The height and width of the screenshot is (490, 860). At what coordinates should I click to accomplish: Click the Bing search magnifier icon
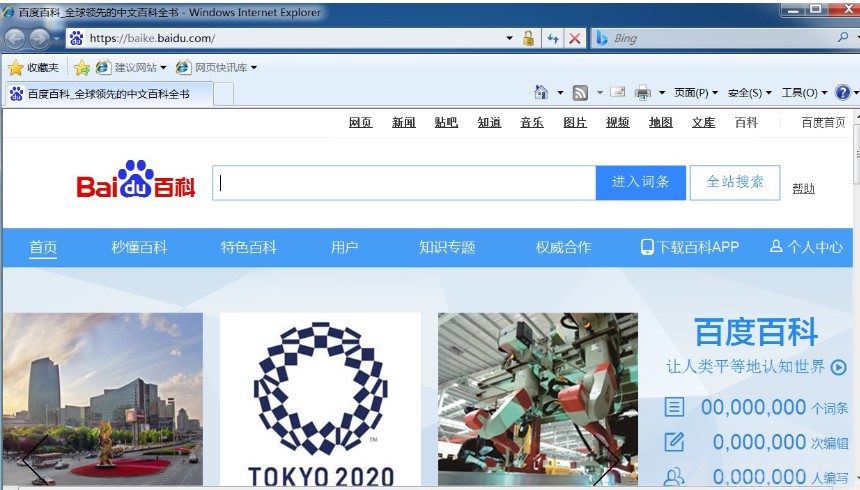(843, 37)
